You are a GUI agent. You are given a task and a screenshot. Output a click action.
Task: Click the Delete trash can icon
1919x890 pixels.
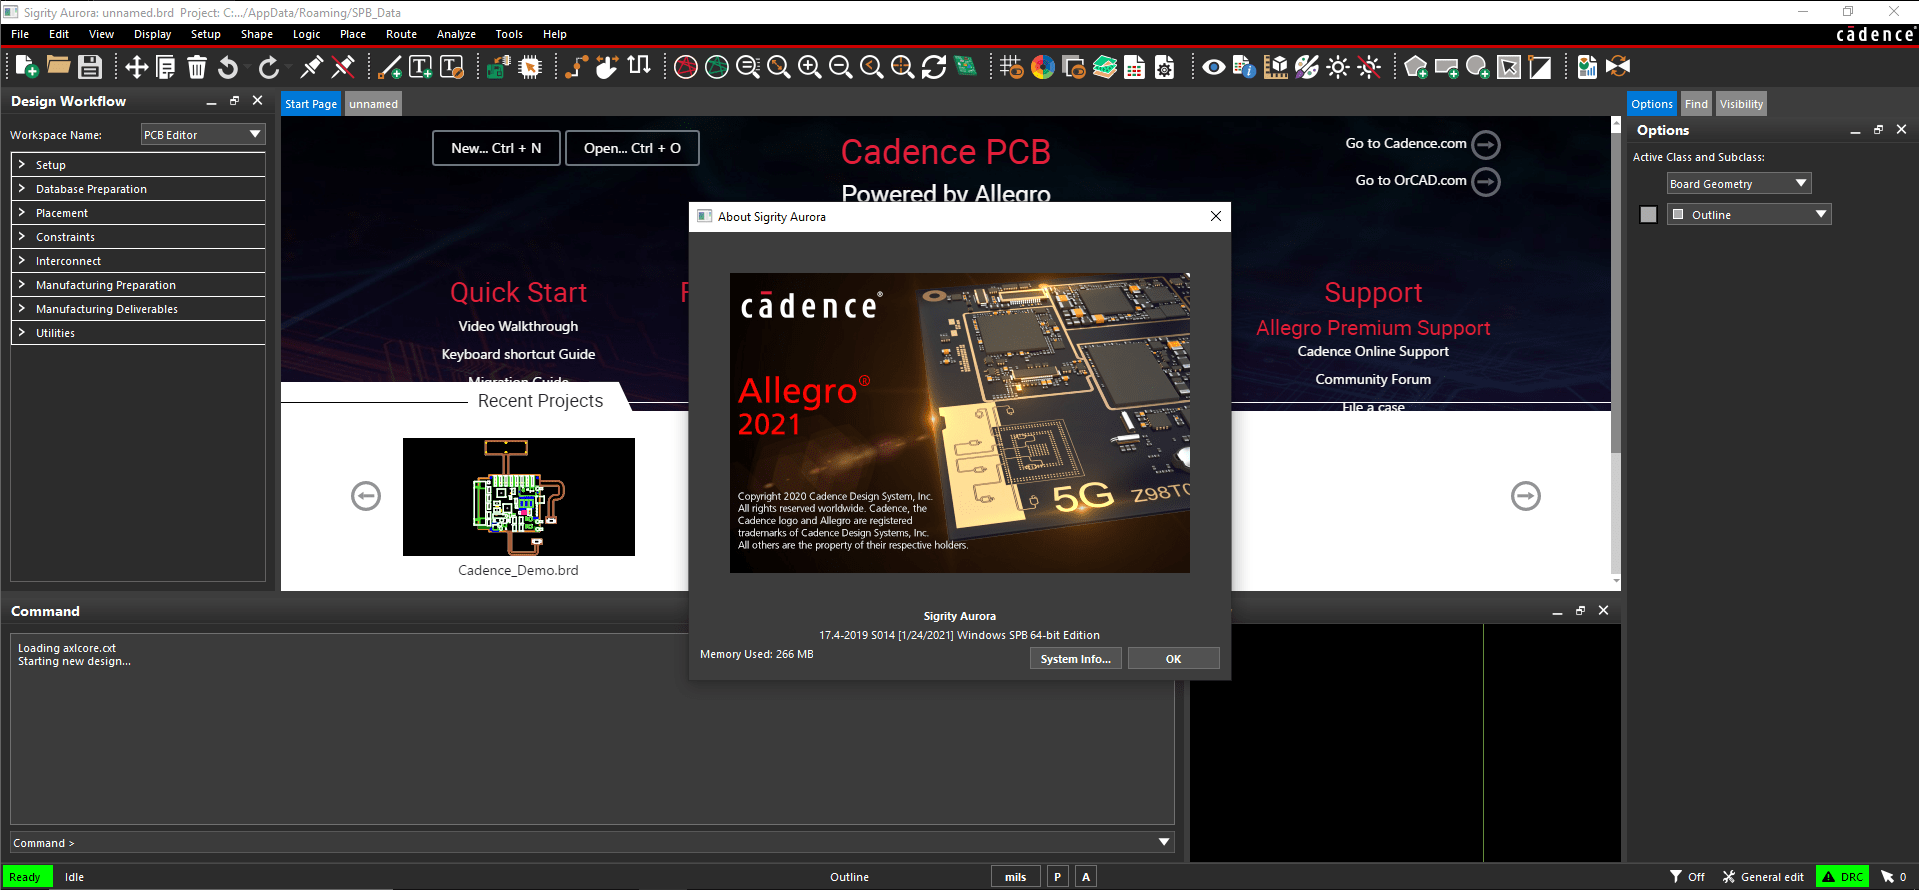[x=197, y=67]
